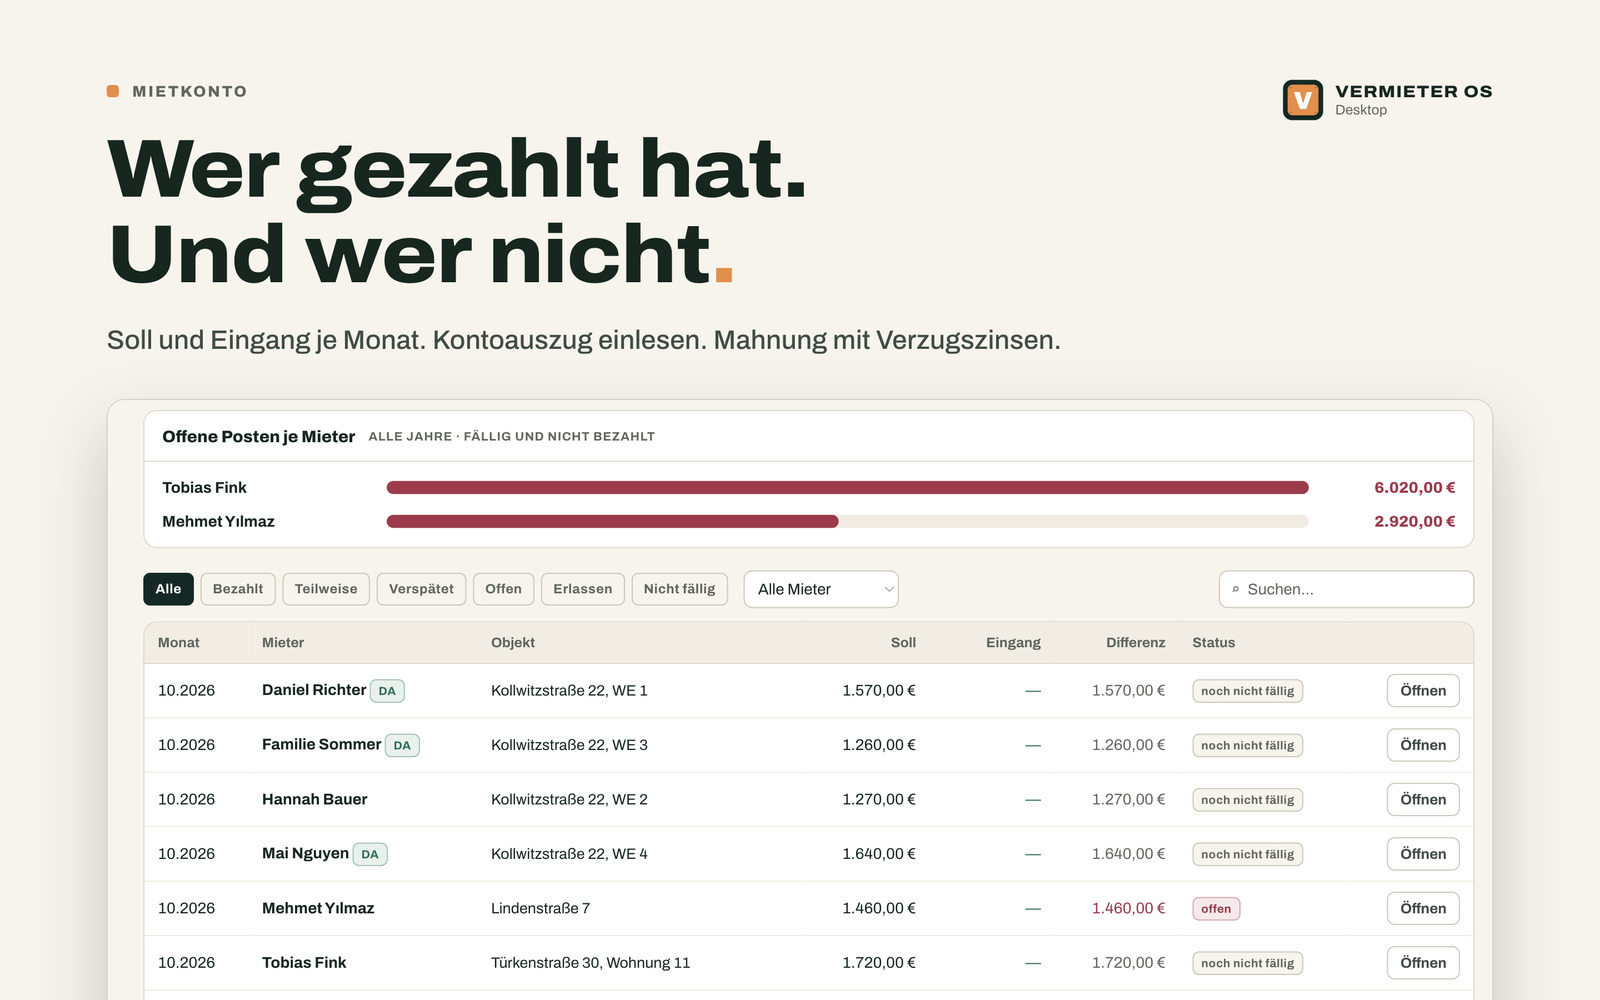Click 'Kollwitzstraße 22, WE 3' object cell

click(x=569, y=745)
